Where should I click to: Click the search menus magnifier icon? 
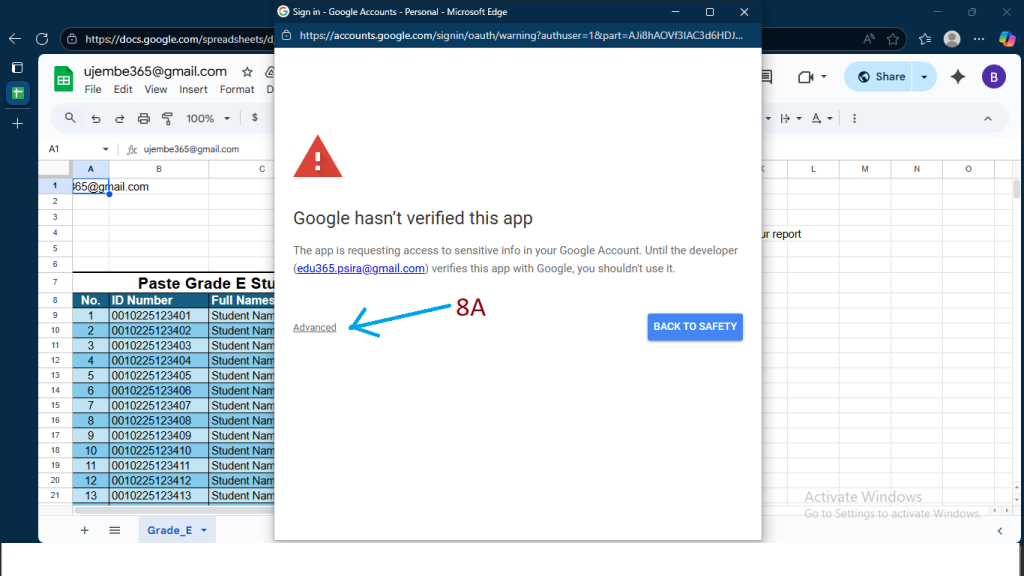coord(70,118)
